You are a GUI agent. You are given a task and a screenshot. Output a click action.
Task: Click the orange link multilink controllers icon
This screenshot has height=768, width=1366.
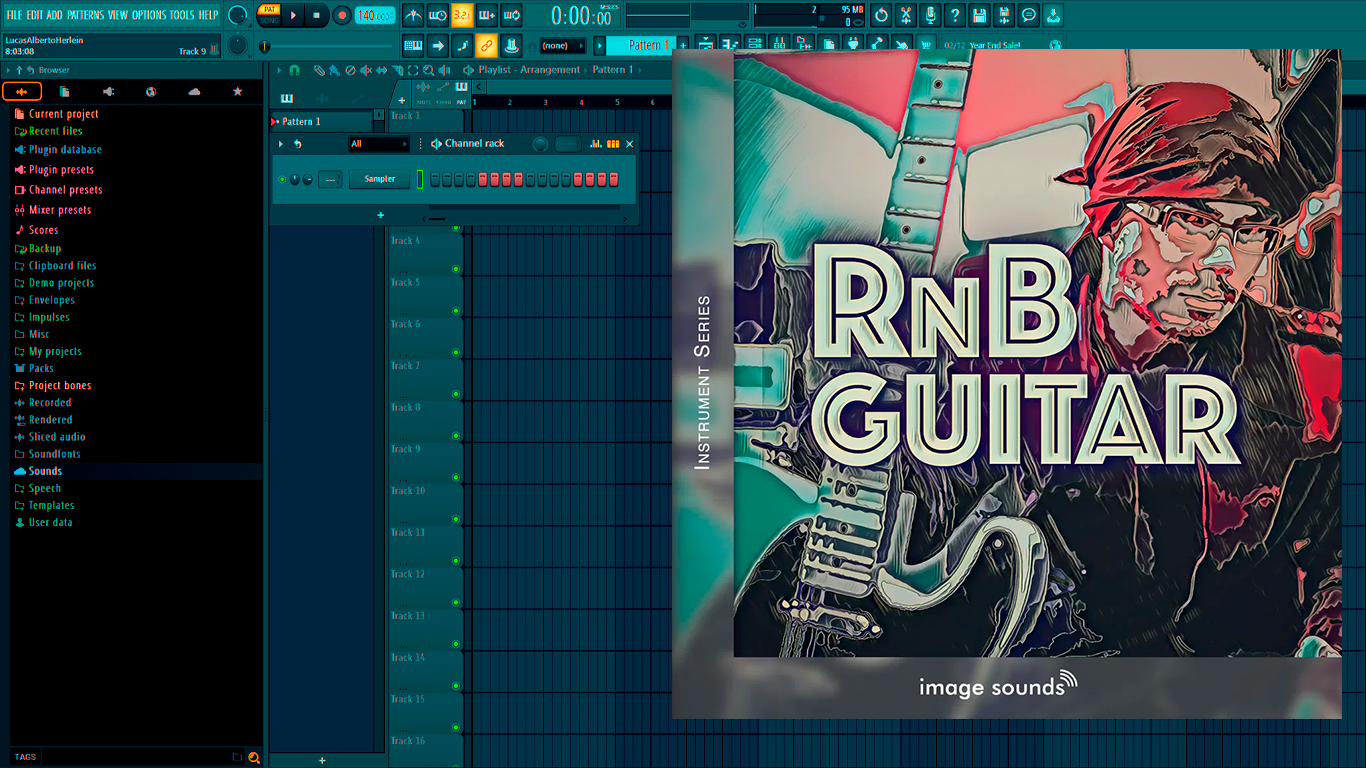coord(486,45)
